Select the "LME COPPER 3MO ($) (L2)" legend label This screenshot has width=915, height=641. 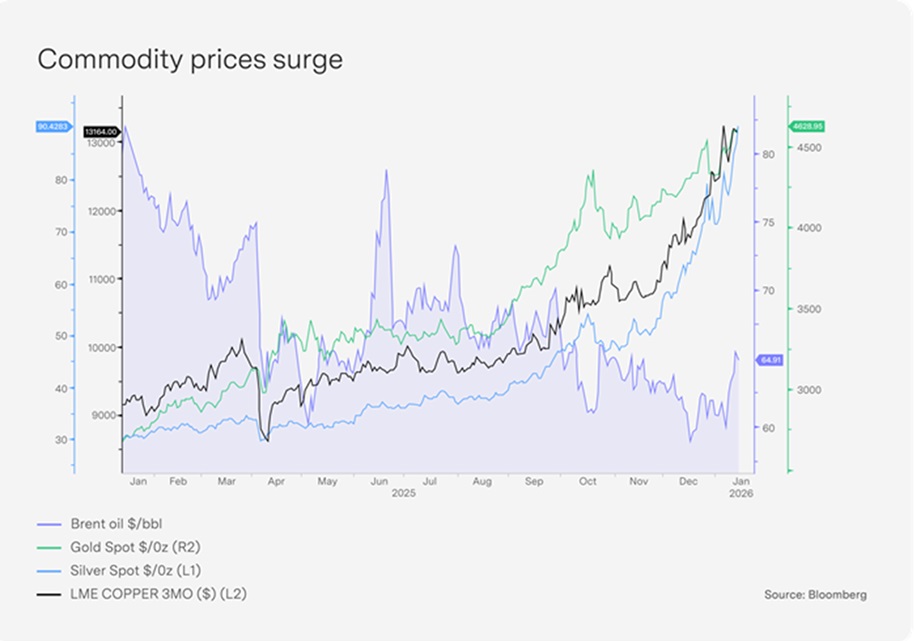pos(159,594)
